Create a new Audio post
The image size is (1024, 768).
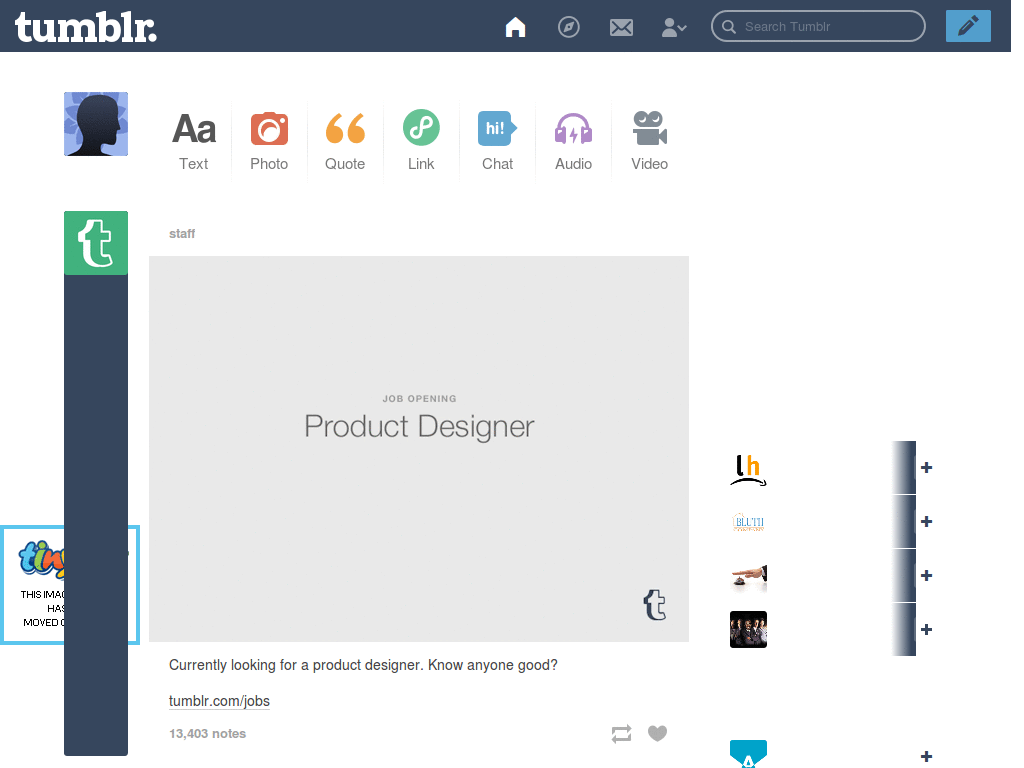[x=573, y=141]
